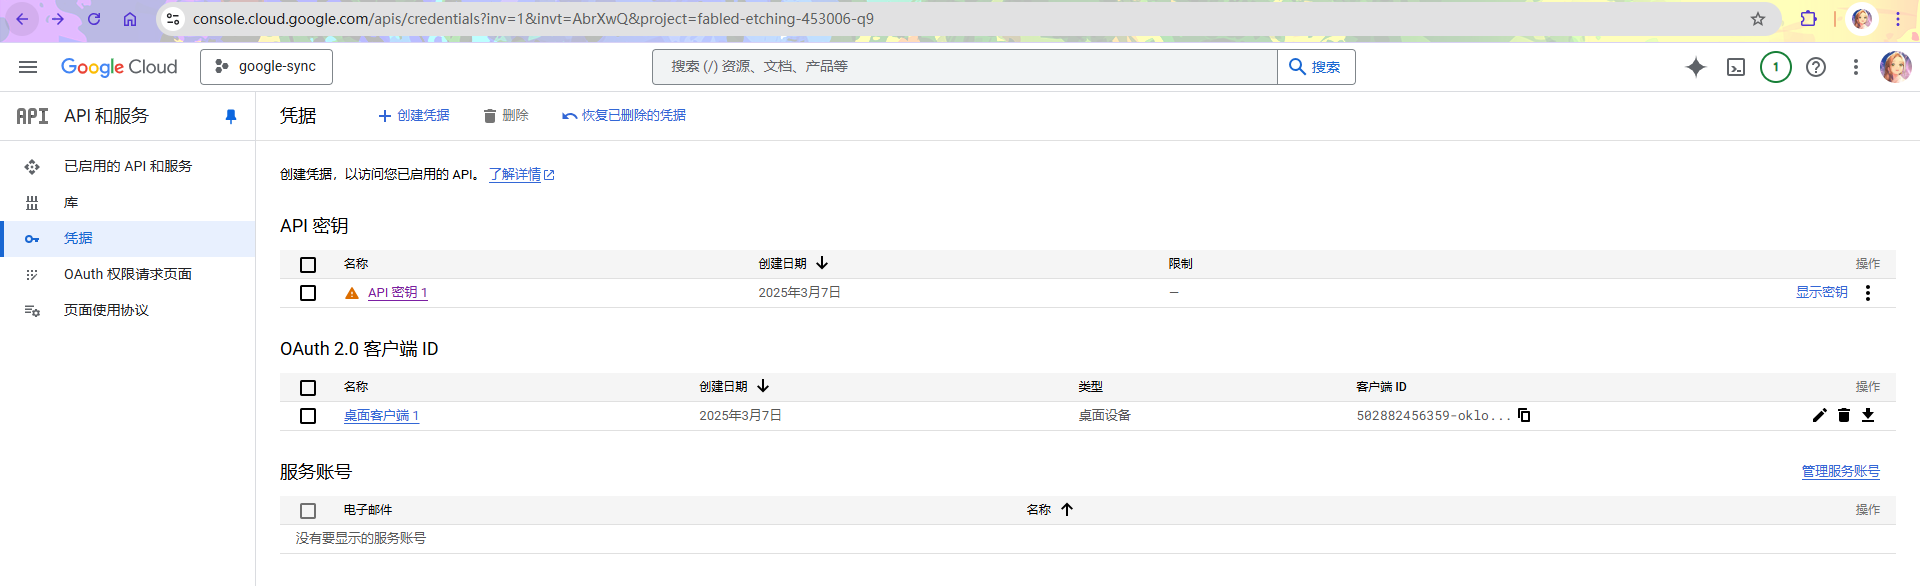
Task: Open the Chrome profile avatar
Action: click(x=1862, y=19)
